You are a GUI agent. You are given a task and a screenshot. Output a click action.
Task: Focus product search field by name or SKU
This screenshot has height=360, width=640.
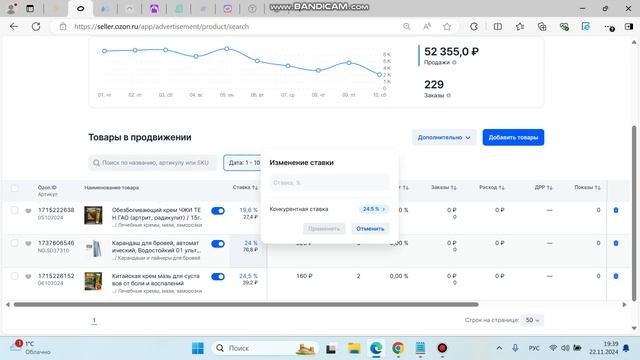(x=153, y=162)
